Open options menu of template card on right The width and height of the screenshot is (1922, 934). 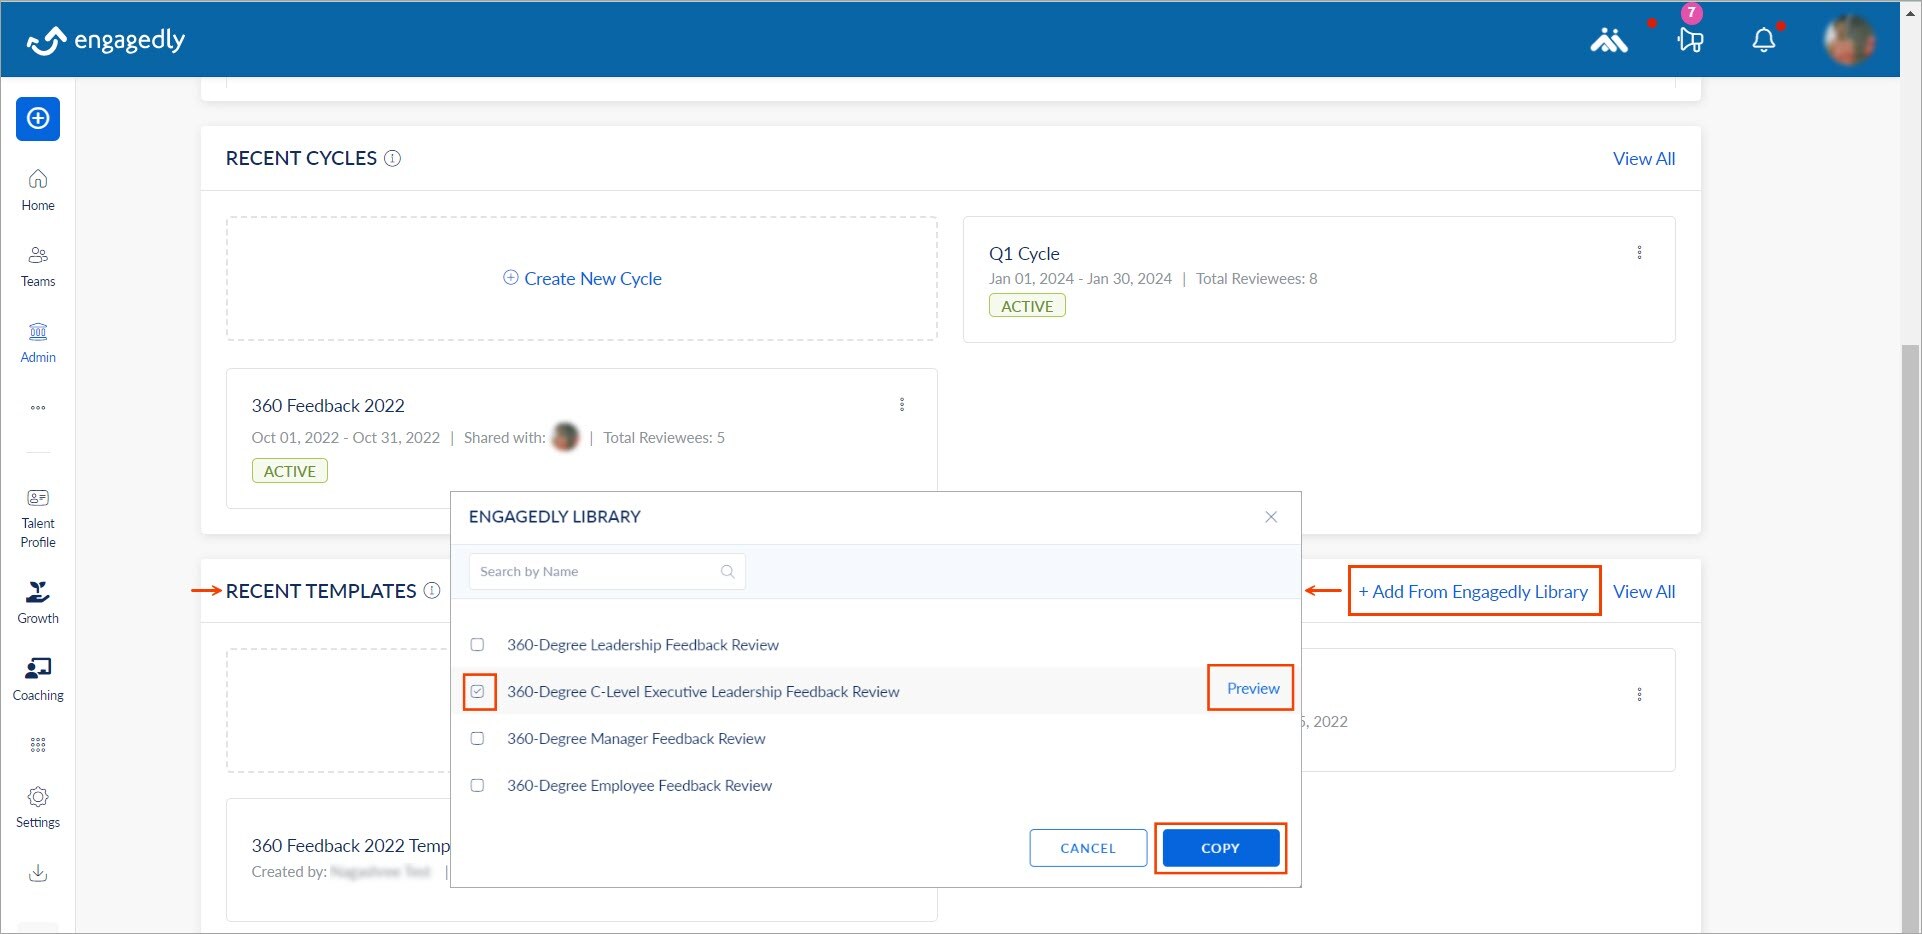click(x=1639, y=695)
